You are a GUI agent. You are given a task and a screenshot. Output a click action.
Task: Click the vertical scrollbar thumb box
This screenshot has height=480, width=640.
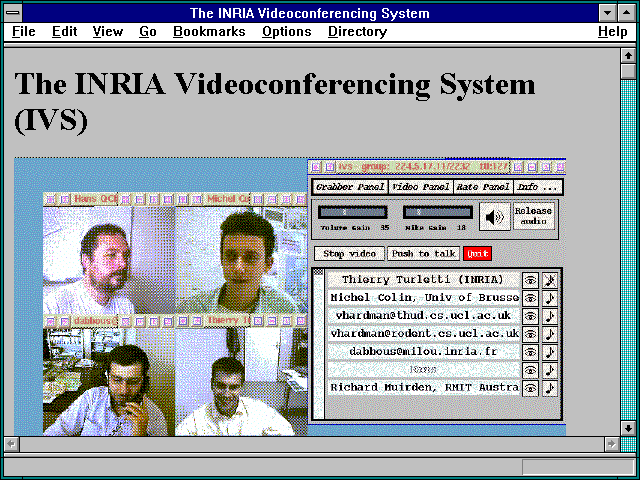pyautogui.click(x=628, y=71)
